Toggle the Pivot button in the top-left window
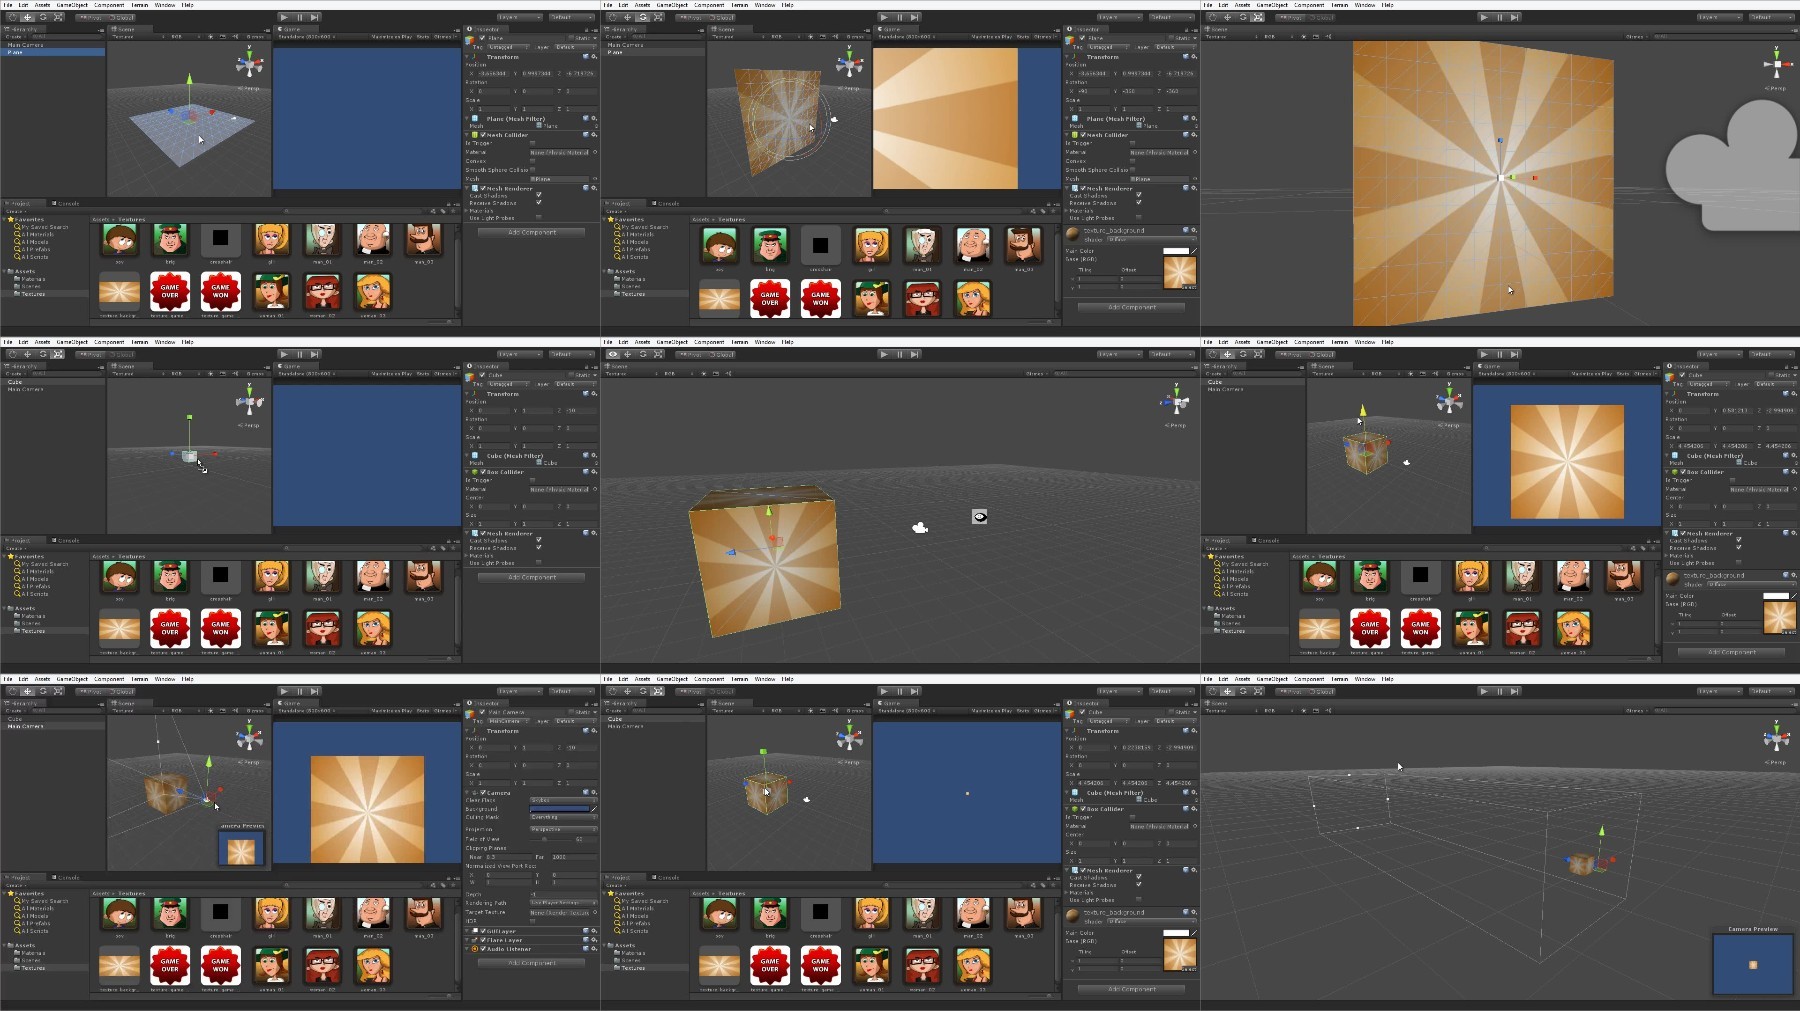1800x1011 pixels. pos(92,17)
